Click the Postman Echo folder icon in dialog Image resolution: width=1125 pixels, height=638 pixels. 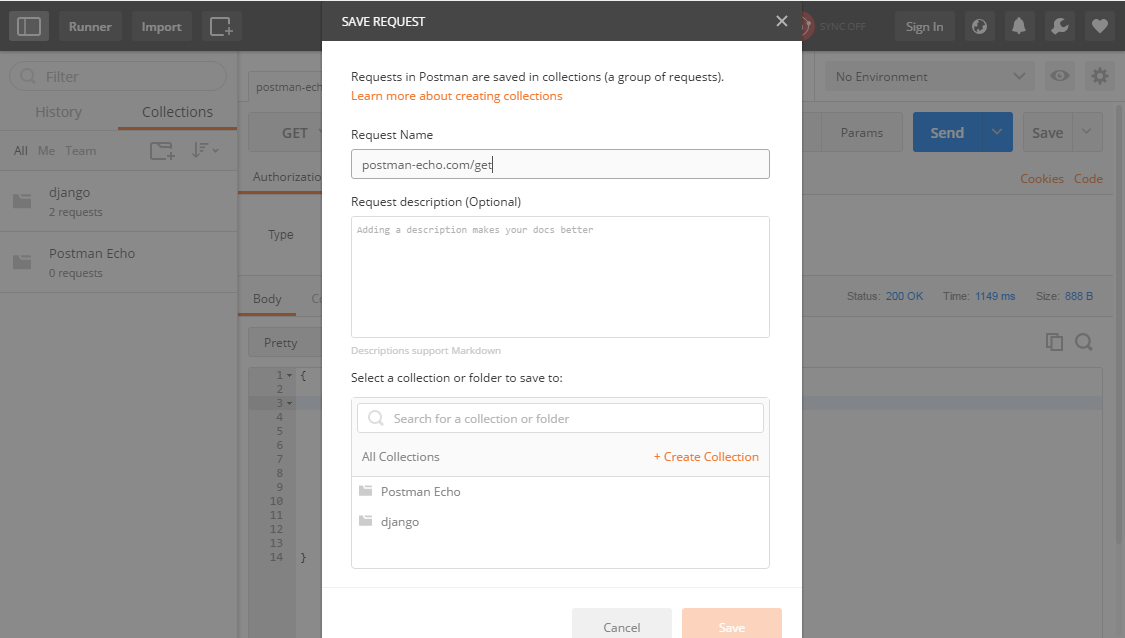point(366,491)
